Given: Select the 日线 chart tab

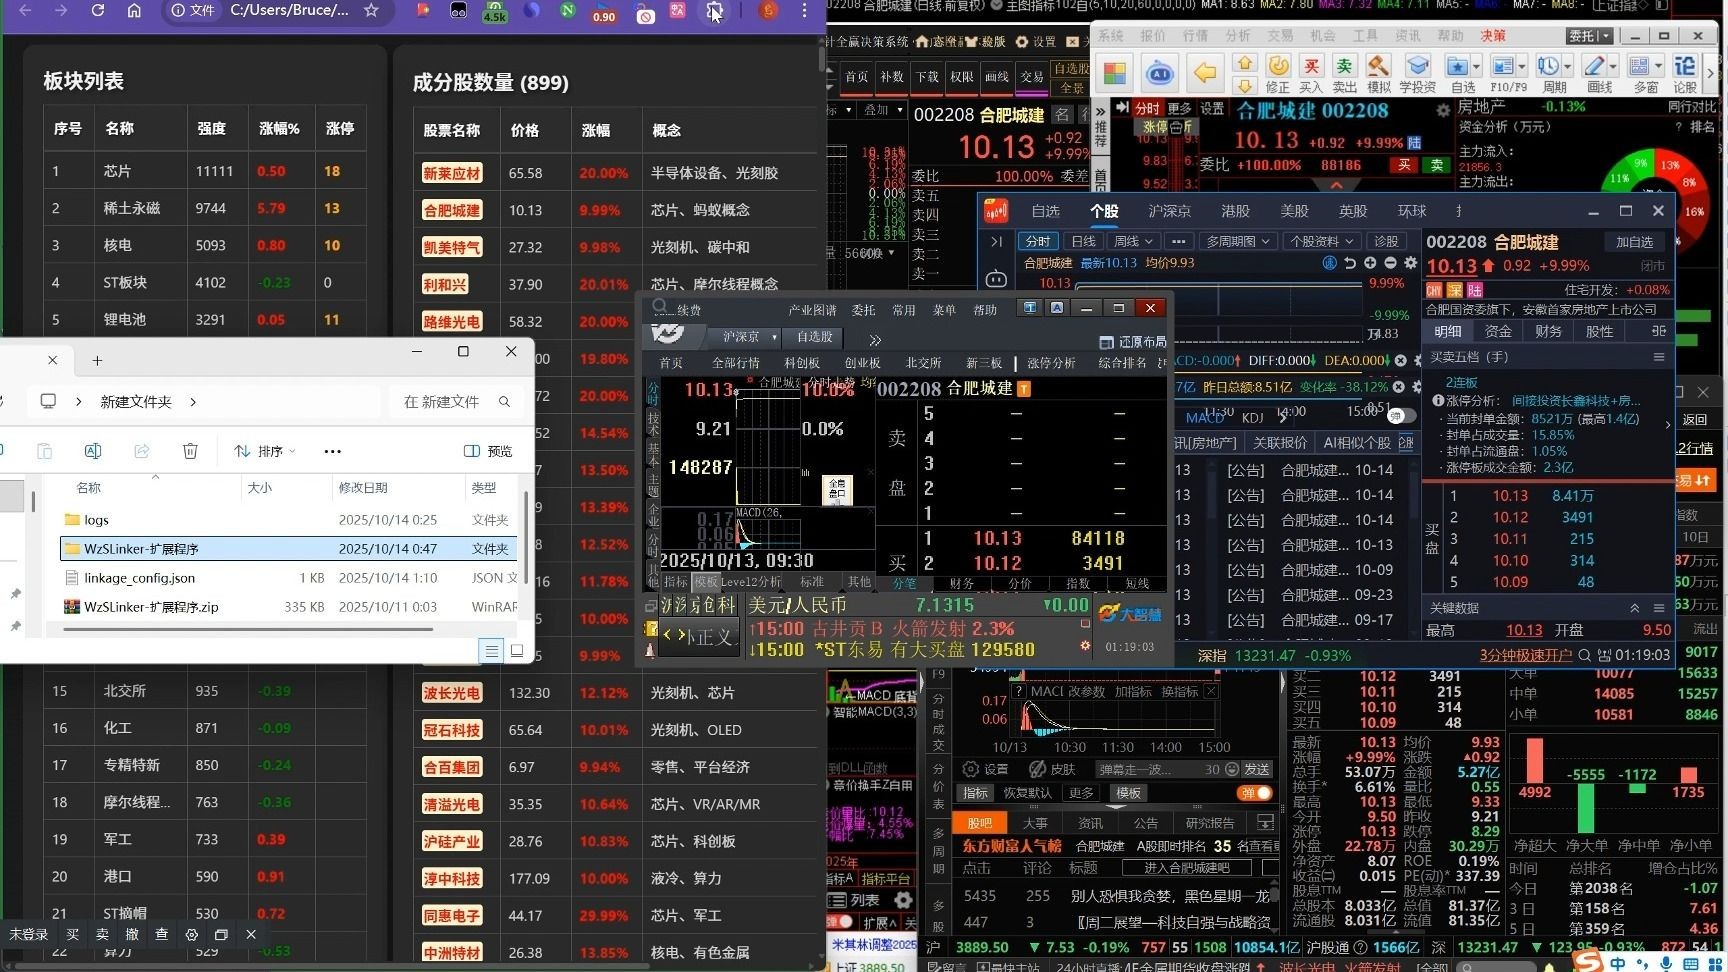Looking at the screenshot, I should [1083, 241].
